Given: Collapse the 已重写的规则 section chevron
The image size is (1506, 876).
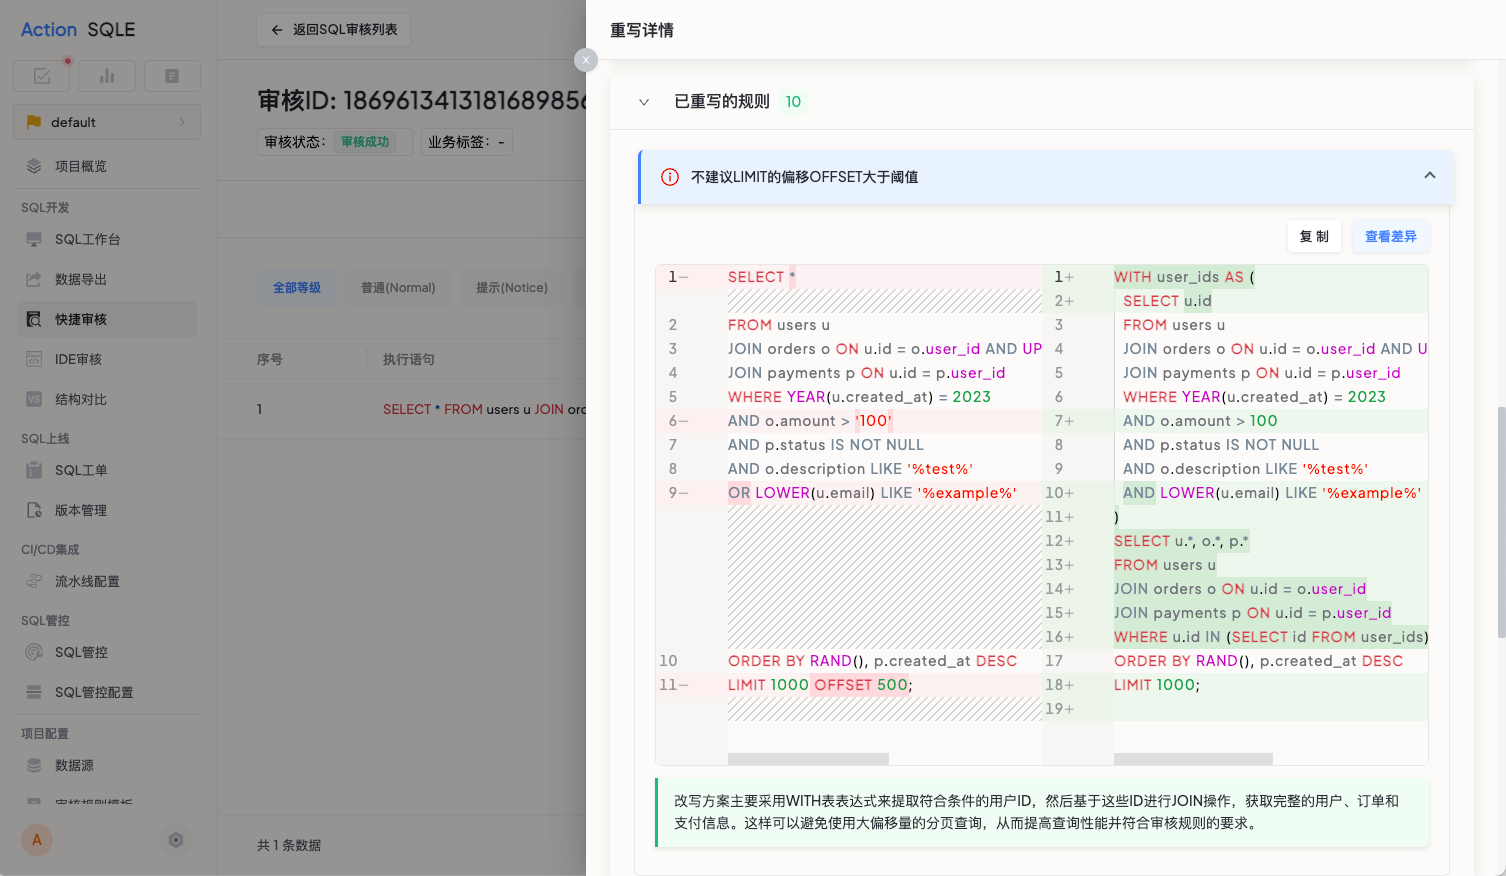Looking at the screenshot, I should 644,102.
